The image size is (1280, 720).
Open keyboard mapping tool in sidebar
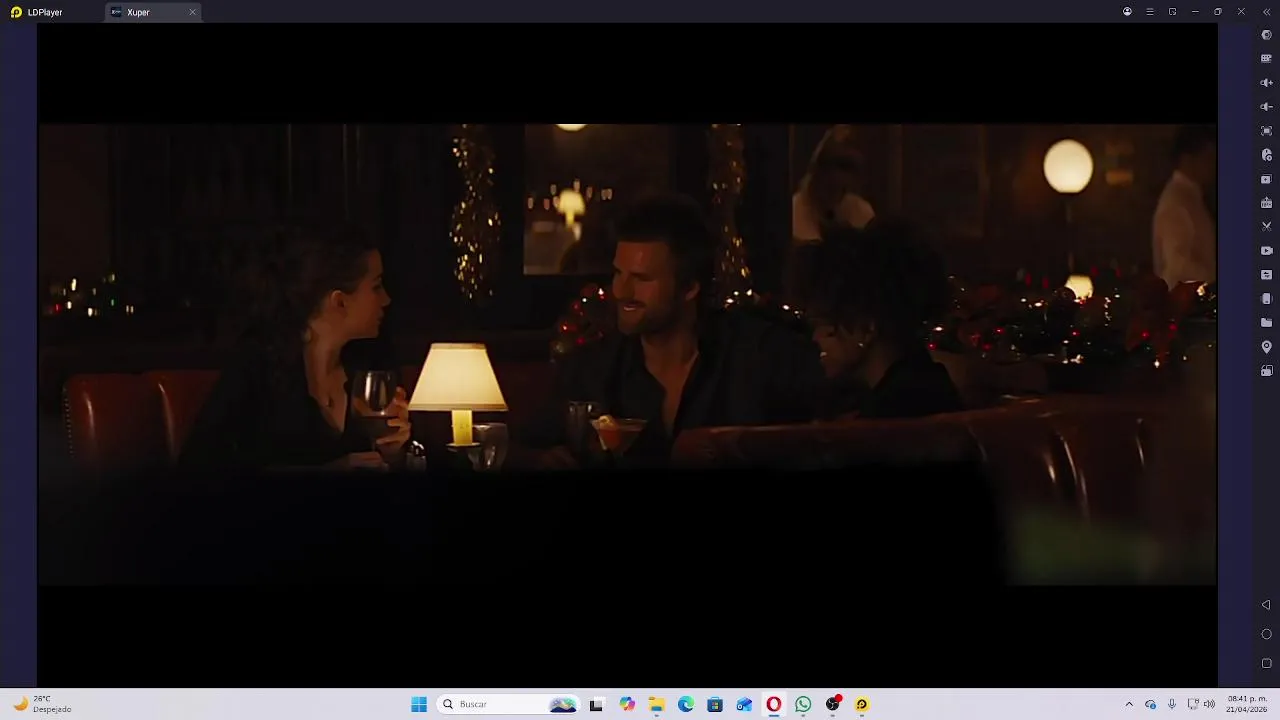(1266, 59)
